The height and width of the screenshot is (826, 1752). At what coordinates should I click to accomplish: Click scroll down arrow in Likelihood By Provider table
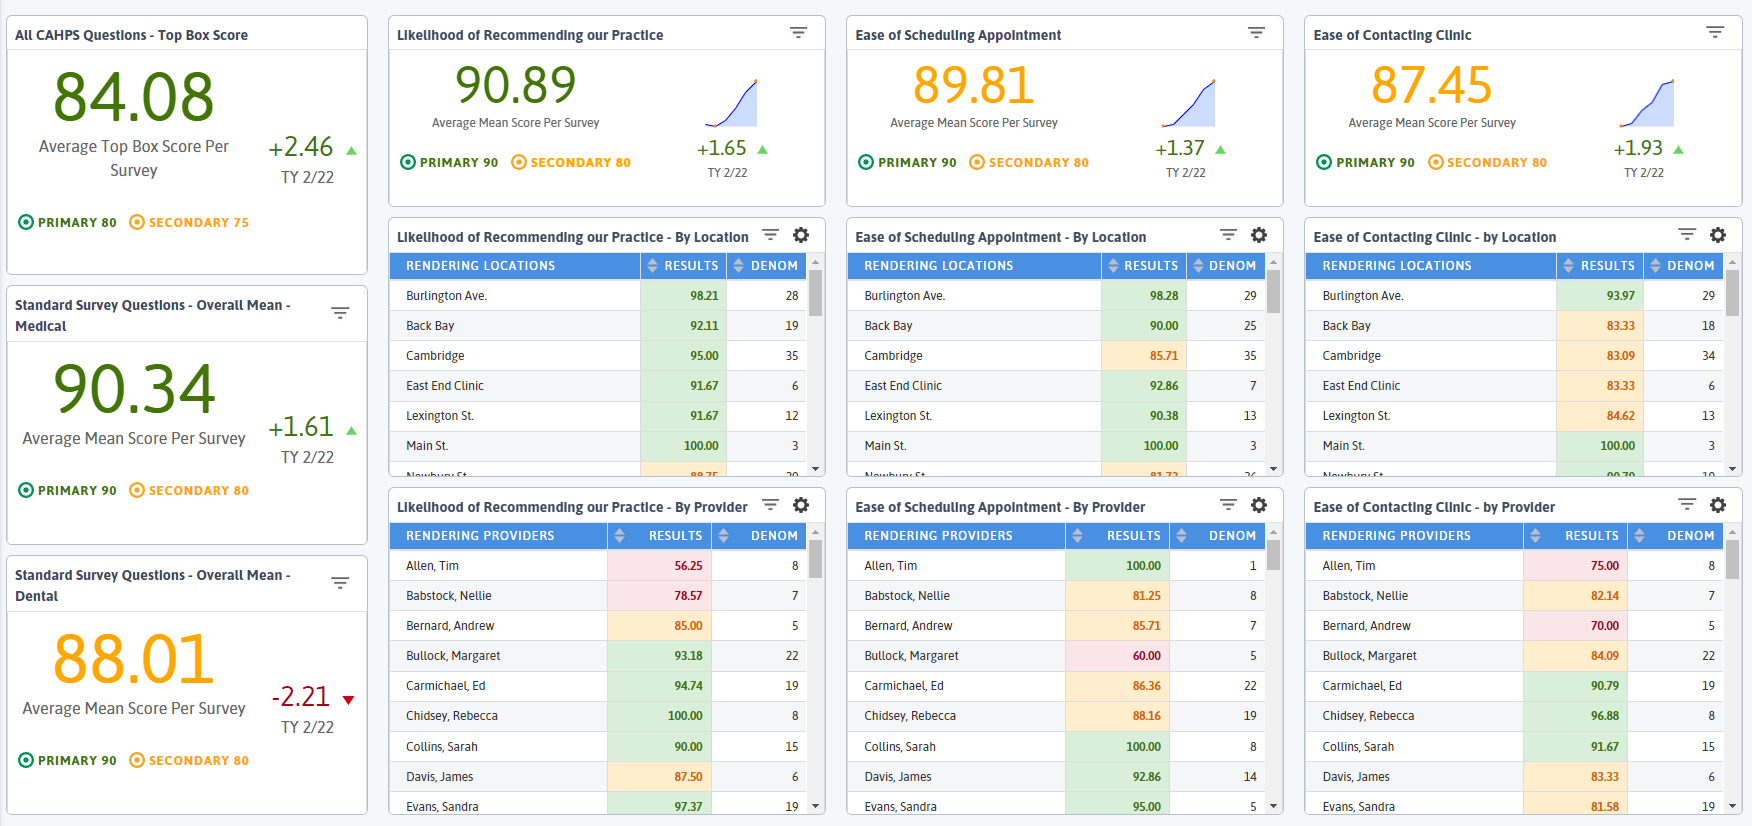pyautogui.click(x=815, y=805)
